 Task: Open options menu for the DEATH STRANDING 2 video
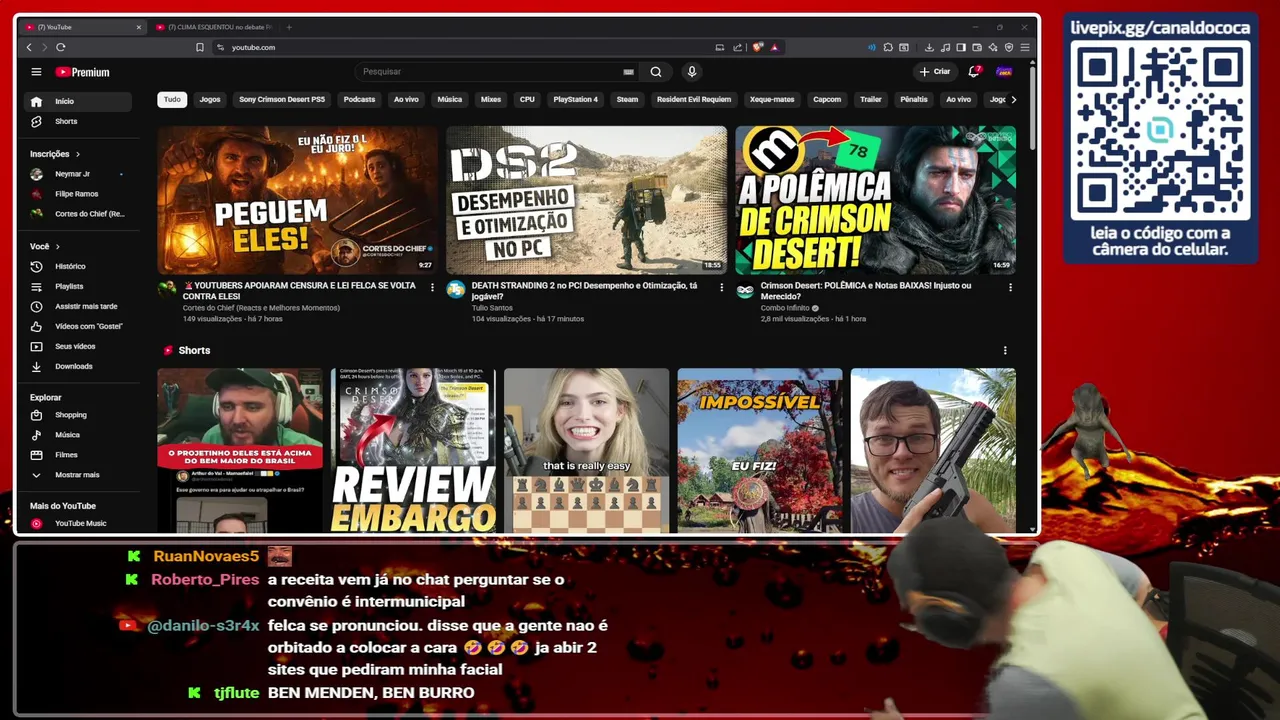coord(721,287)
